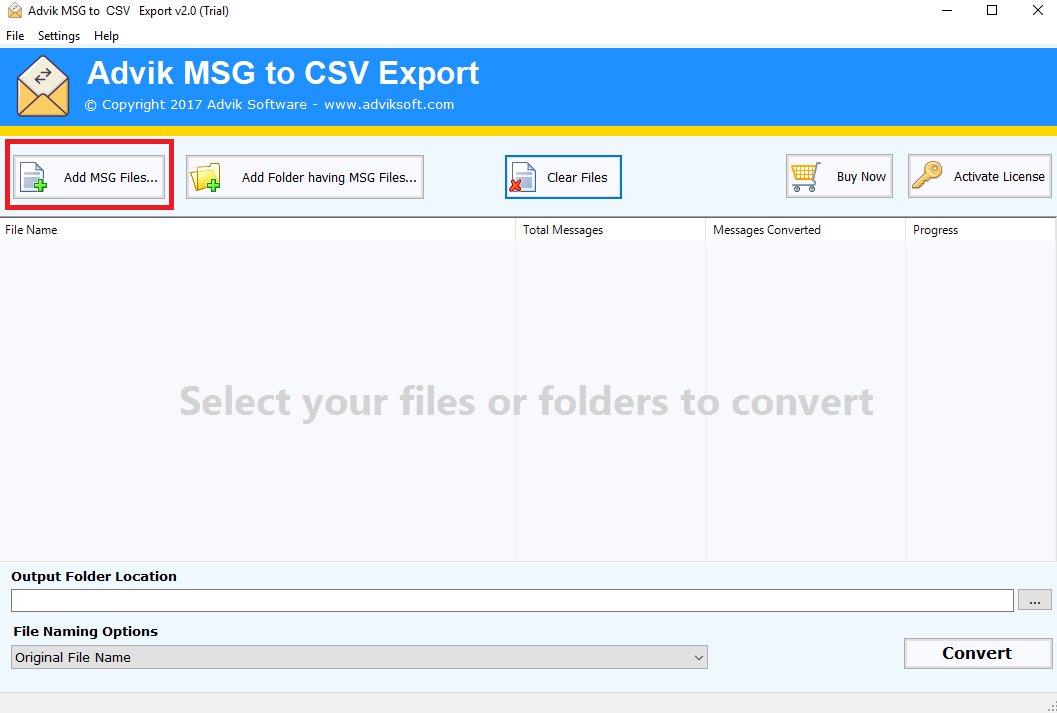Click the Messages Converted column header

(806, 230)
